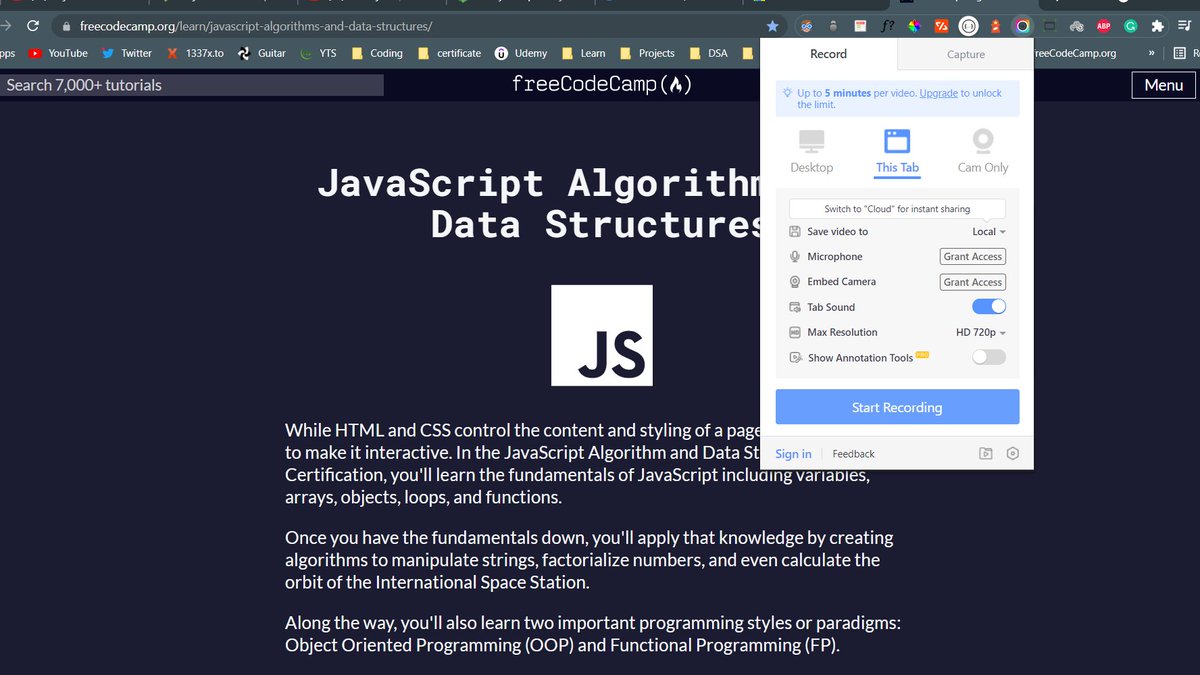Viewport: 1200px width, 675px height.
Task: Click the site lock icon in the address bar
Action: coord(66,26)
